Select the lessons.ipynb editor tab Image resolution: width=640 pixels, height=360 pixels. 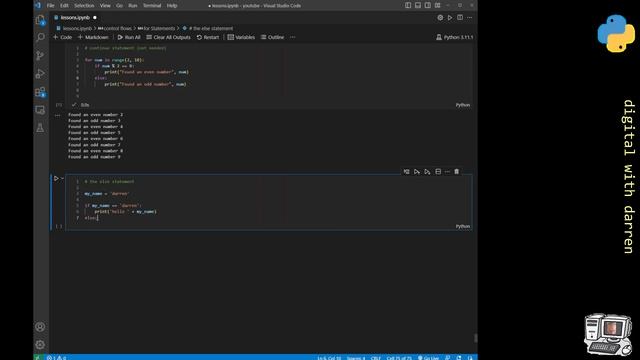[x=75, y=18]
